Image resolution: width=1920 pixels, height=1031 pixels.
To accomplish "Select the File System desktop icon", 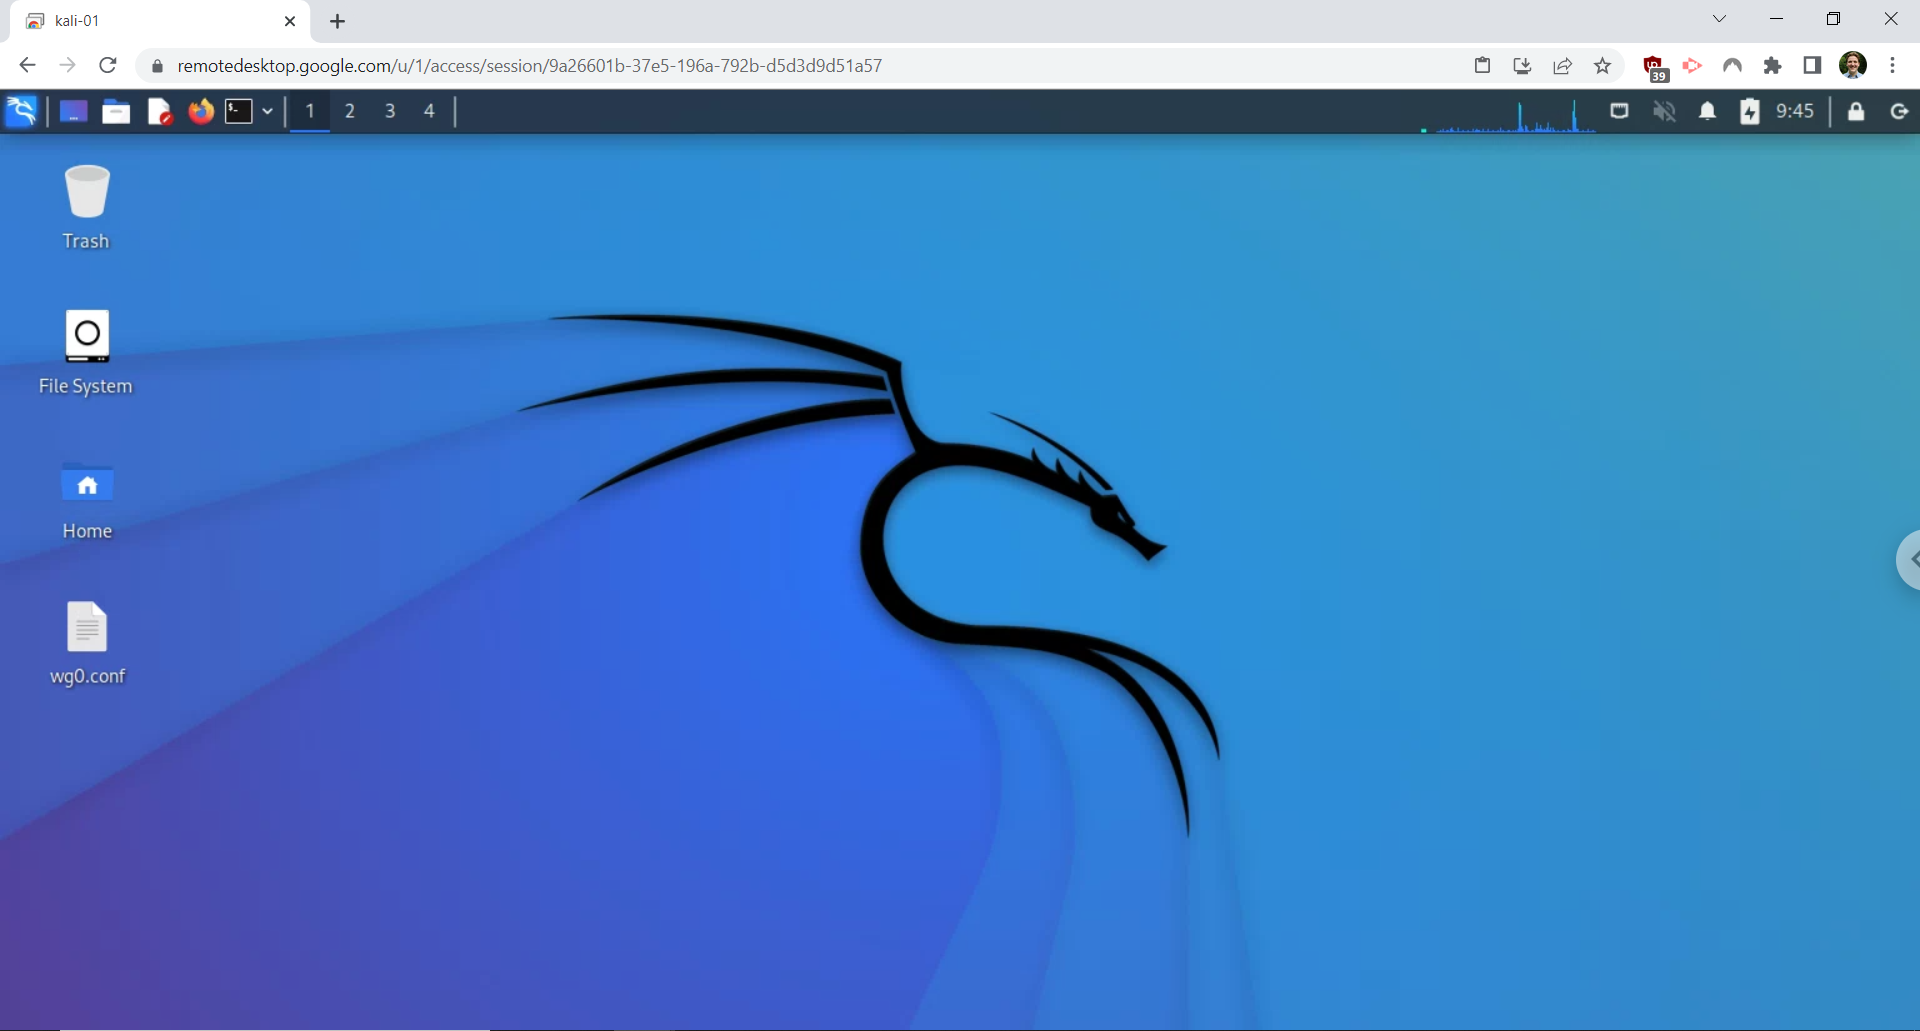I will point(86,352).
